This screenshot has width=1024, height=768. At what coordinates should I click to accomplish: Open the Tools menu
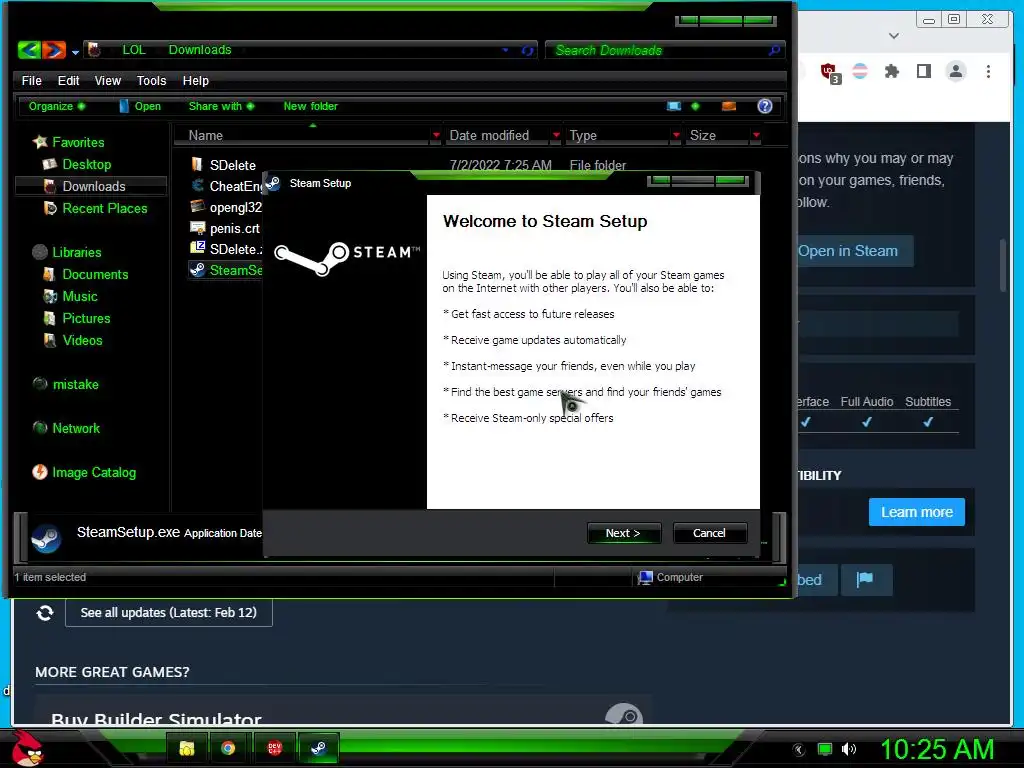(151, 80)
